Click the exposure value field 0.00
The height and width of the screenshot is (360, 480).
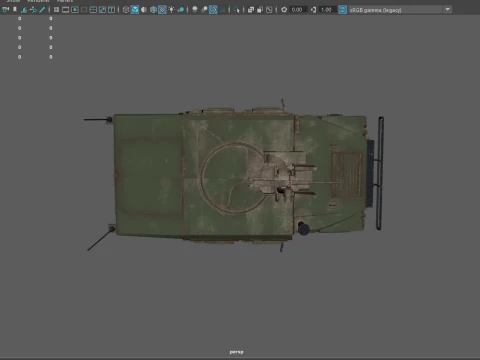(298, 10)
